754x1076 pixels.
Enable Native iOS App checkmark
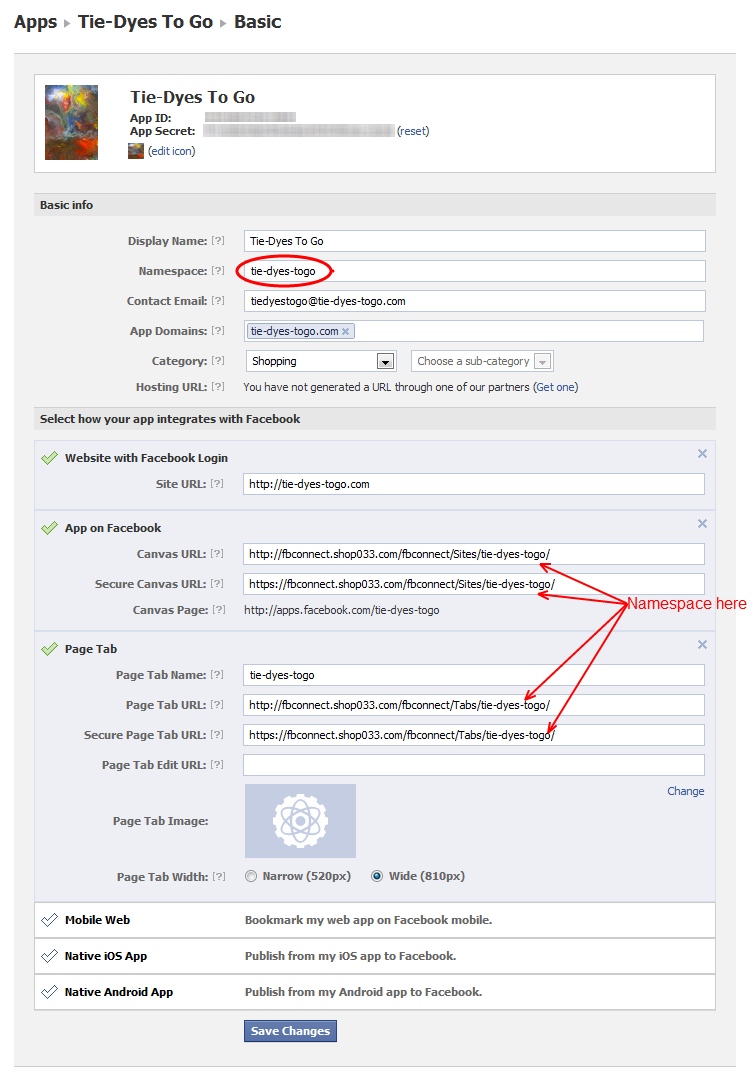[49, 956]
